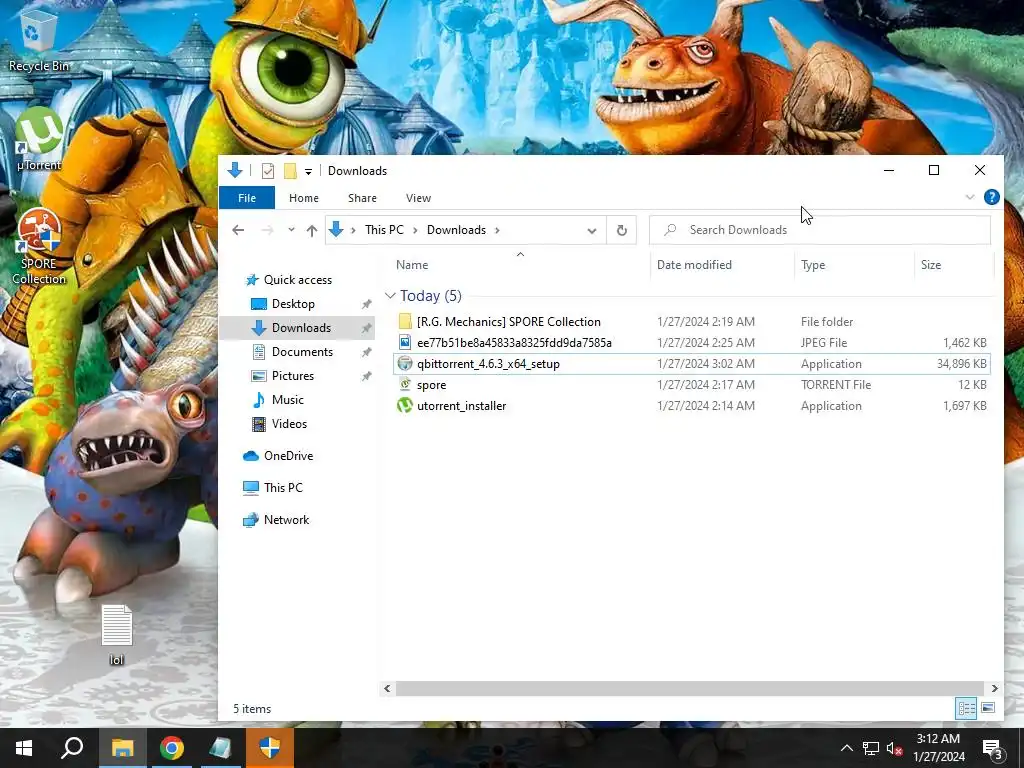Click the horizontal scrollbar right arrow

click(994, 688)
